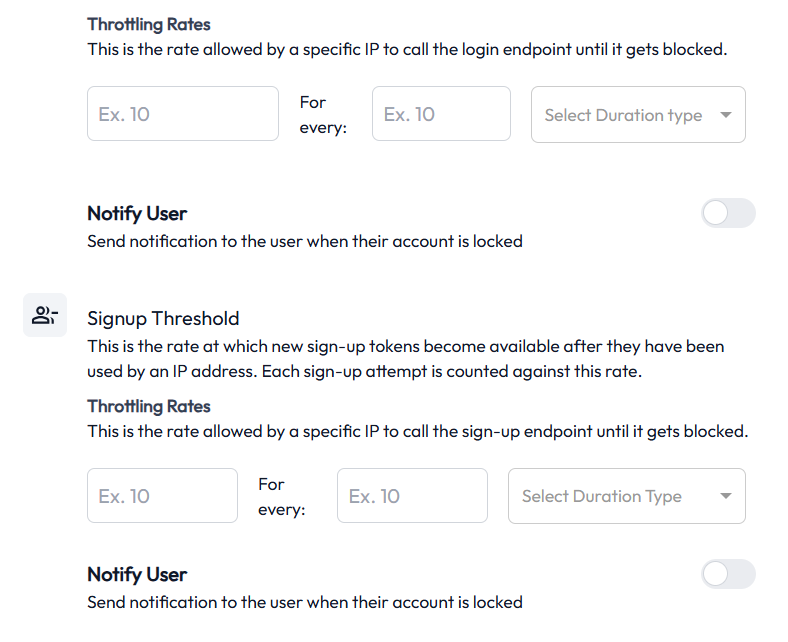Click the login endpoint rate description text
This screenshot has height=642, width=788.
tap(407, 49)
